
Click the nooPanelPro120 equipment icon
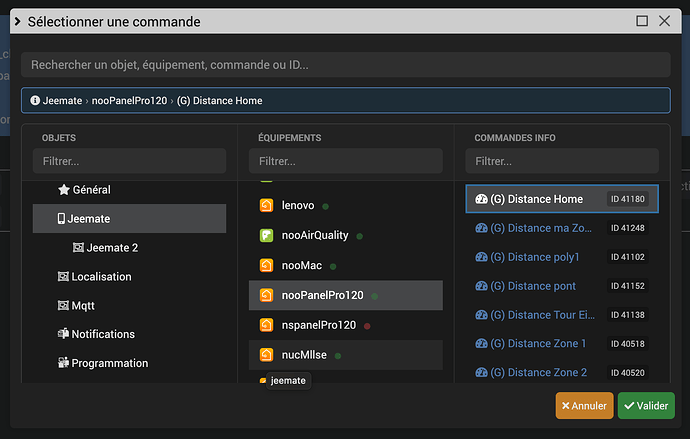point(266,295)
